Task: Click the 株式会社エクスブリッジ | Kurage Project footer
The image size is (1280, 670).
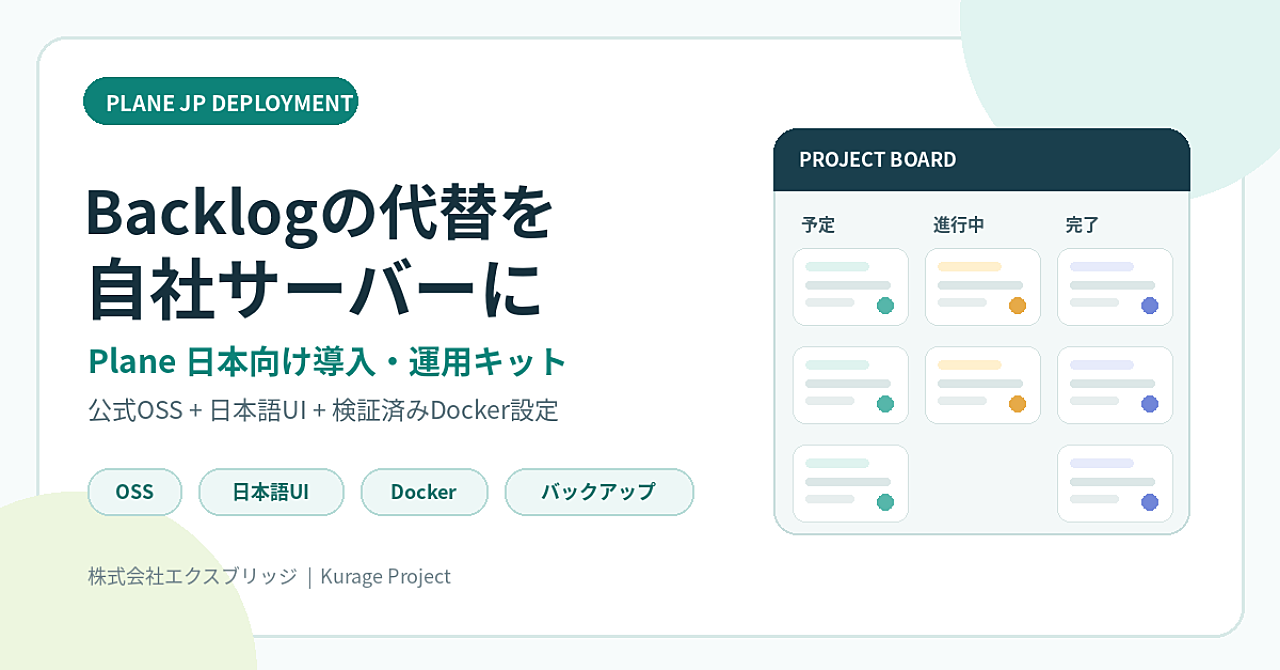Action: click(x=269, y=577)
